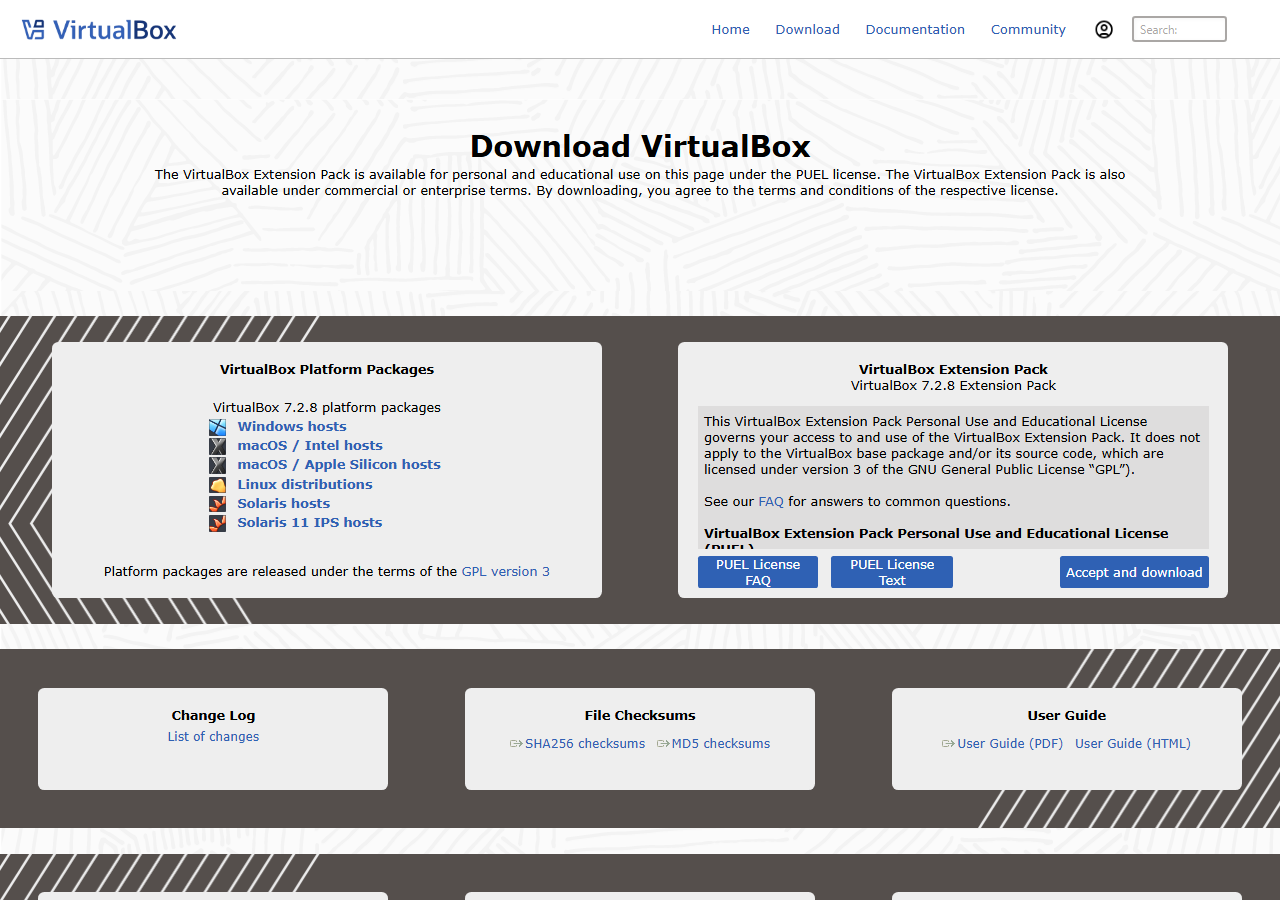
Task: Download the Windows hosts package
Action: (x=292, y=426)
